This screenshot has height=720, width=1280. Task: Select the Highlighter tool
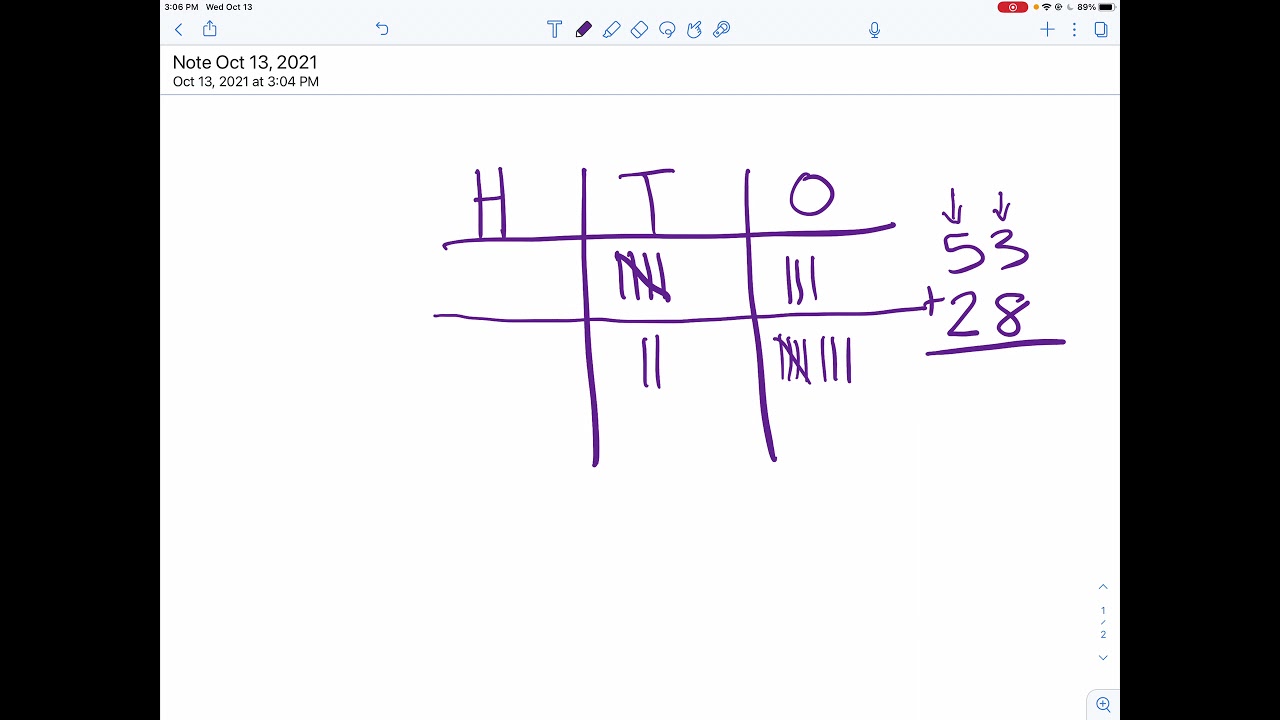pos(611,30)
